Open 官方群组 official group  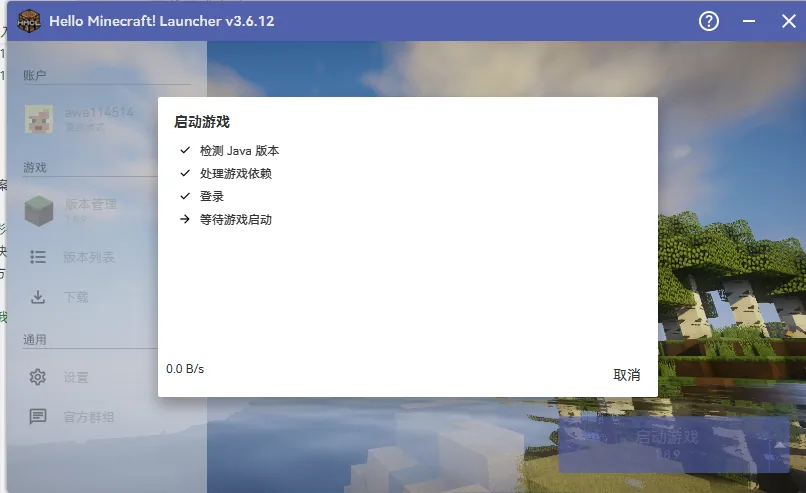[x=89, y=417]
